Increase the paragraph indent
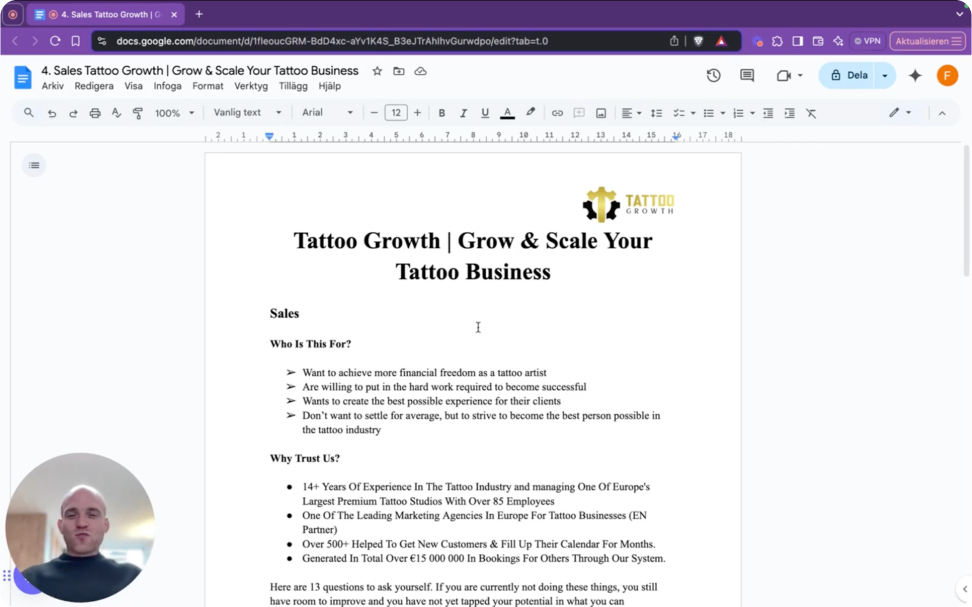972x607 pixels. tap(789, 113)
